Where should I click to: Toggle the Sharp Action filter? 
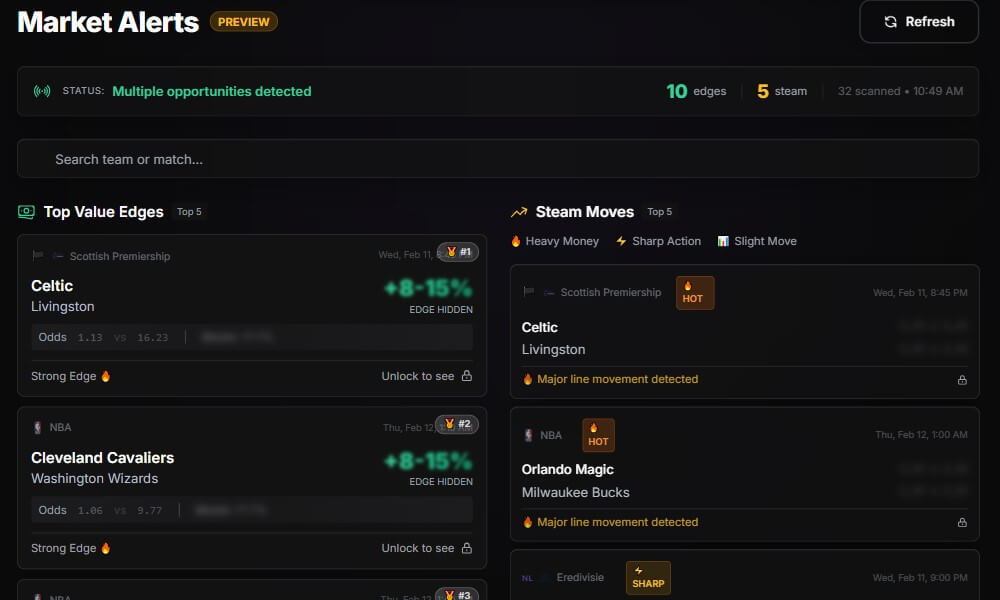click(x=658, y=241)
